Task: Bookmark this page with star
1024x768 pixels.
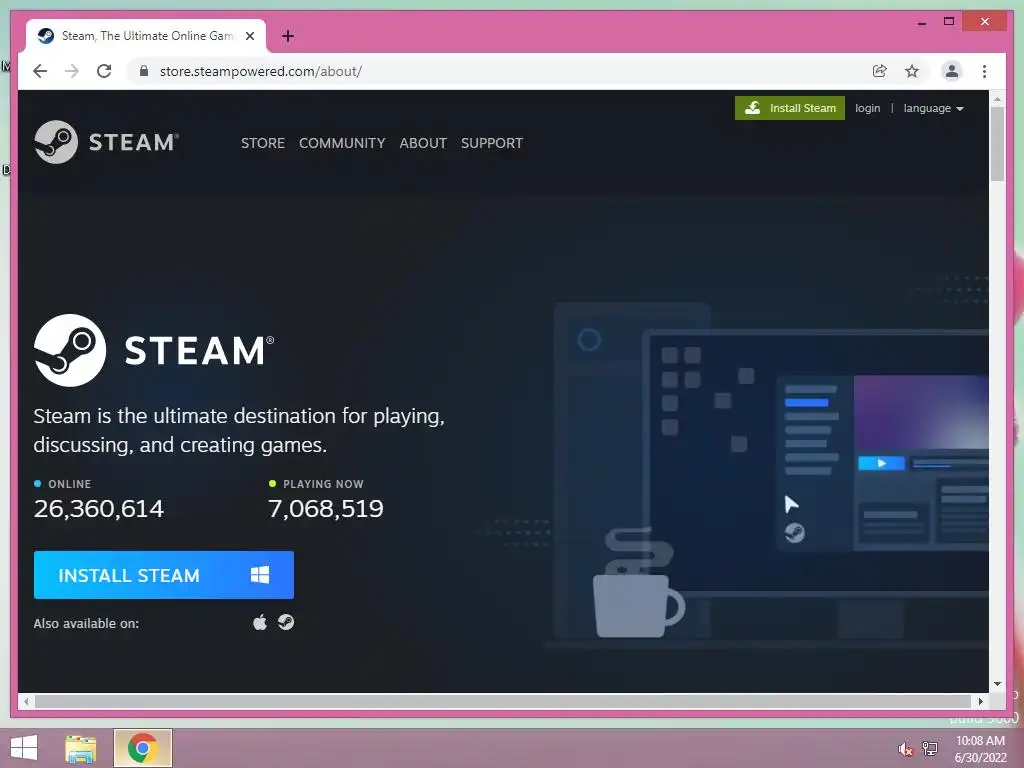Action: click(x=912, y=71)
